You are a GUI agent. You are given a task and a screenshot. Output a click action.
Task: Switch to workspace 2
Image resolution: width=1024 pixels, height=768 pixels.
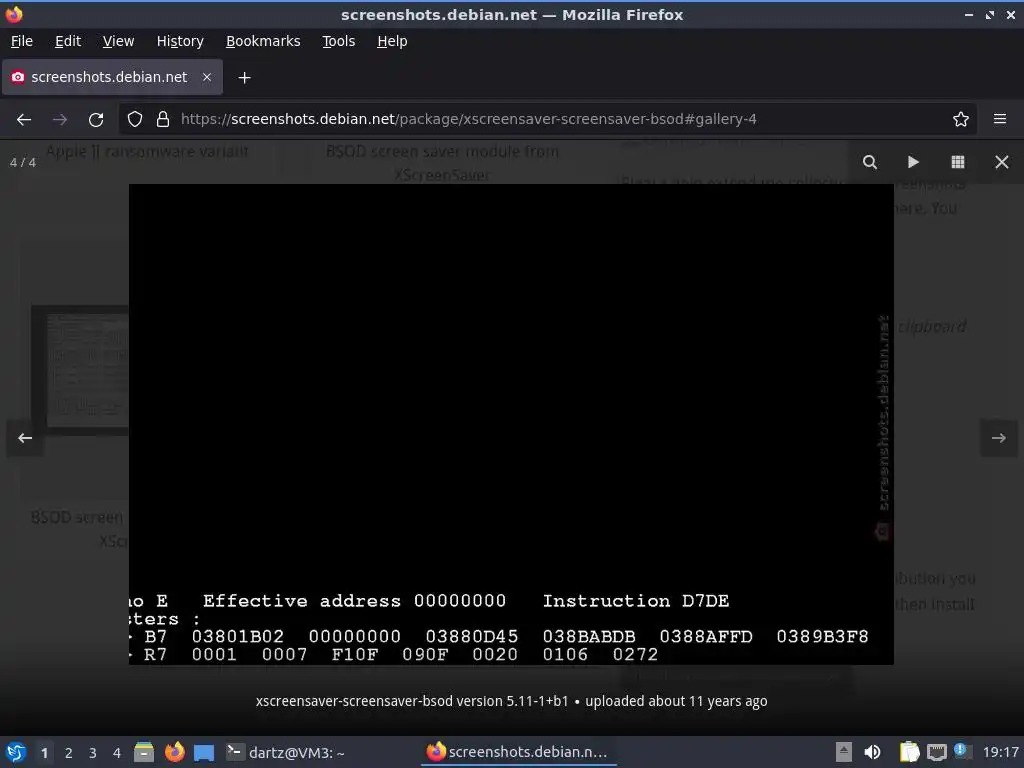[x=69, y=753]
